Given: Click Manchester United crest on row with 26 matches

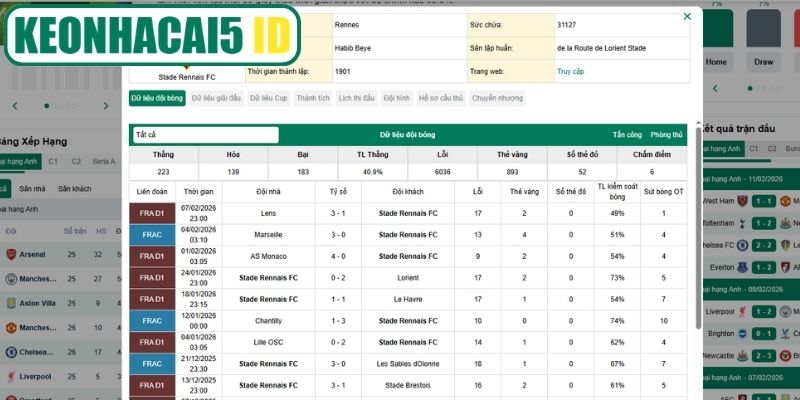Looking at the screenshot, I should click(x=11, y=328).
